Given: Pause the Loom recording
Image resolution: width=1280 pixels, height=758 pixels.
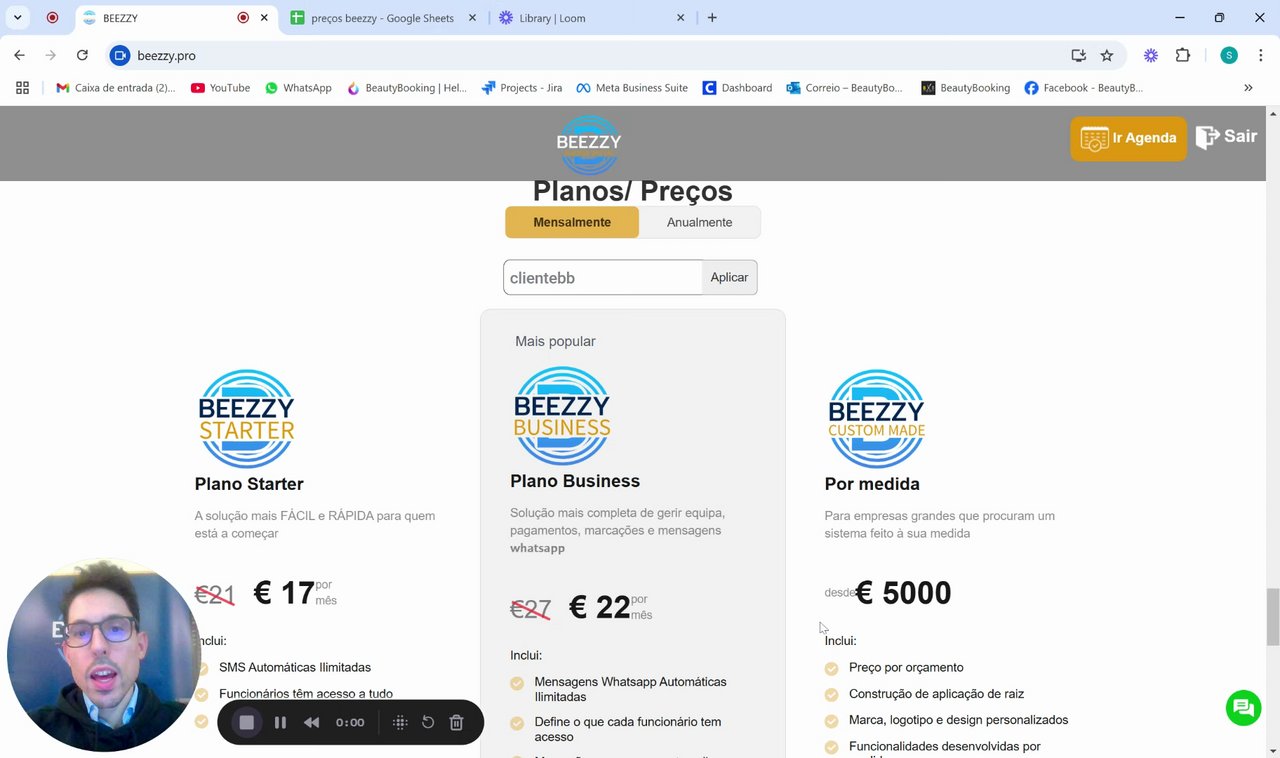Looking at the screenshot, I should coord(280,722).
